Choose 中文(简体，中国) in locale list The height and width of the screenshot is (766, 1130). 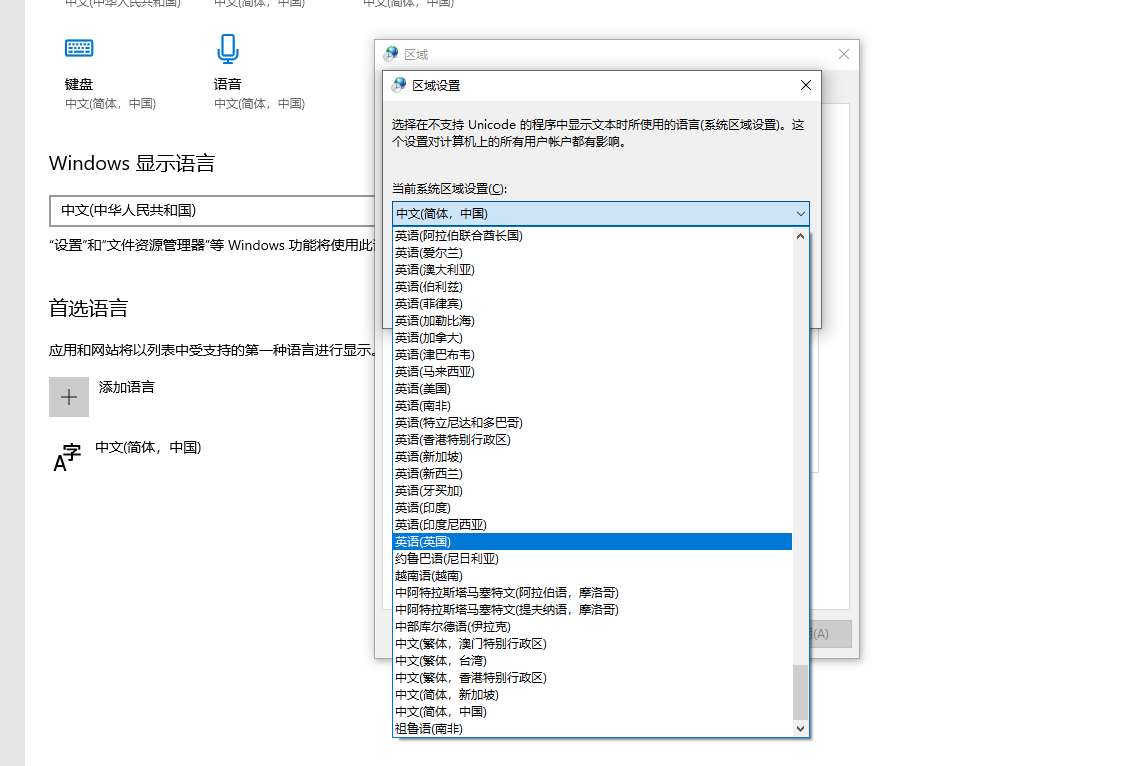pyautogui.click(x=592, y=712)
